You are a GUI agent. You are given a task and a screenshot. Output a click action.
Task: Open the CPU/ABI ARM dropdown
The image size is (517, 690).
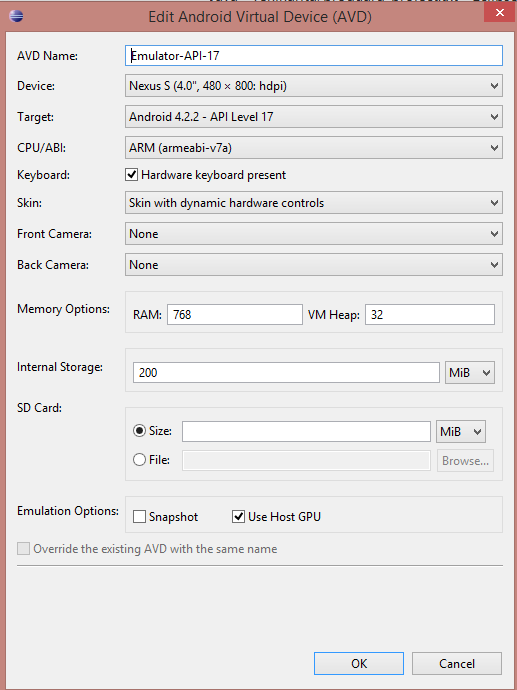[x=314, y=148]
